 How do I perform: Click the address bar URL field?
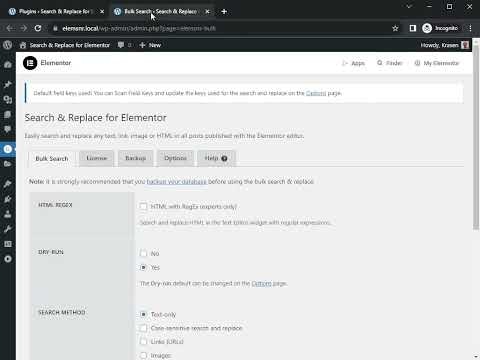click(220, 28)
